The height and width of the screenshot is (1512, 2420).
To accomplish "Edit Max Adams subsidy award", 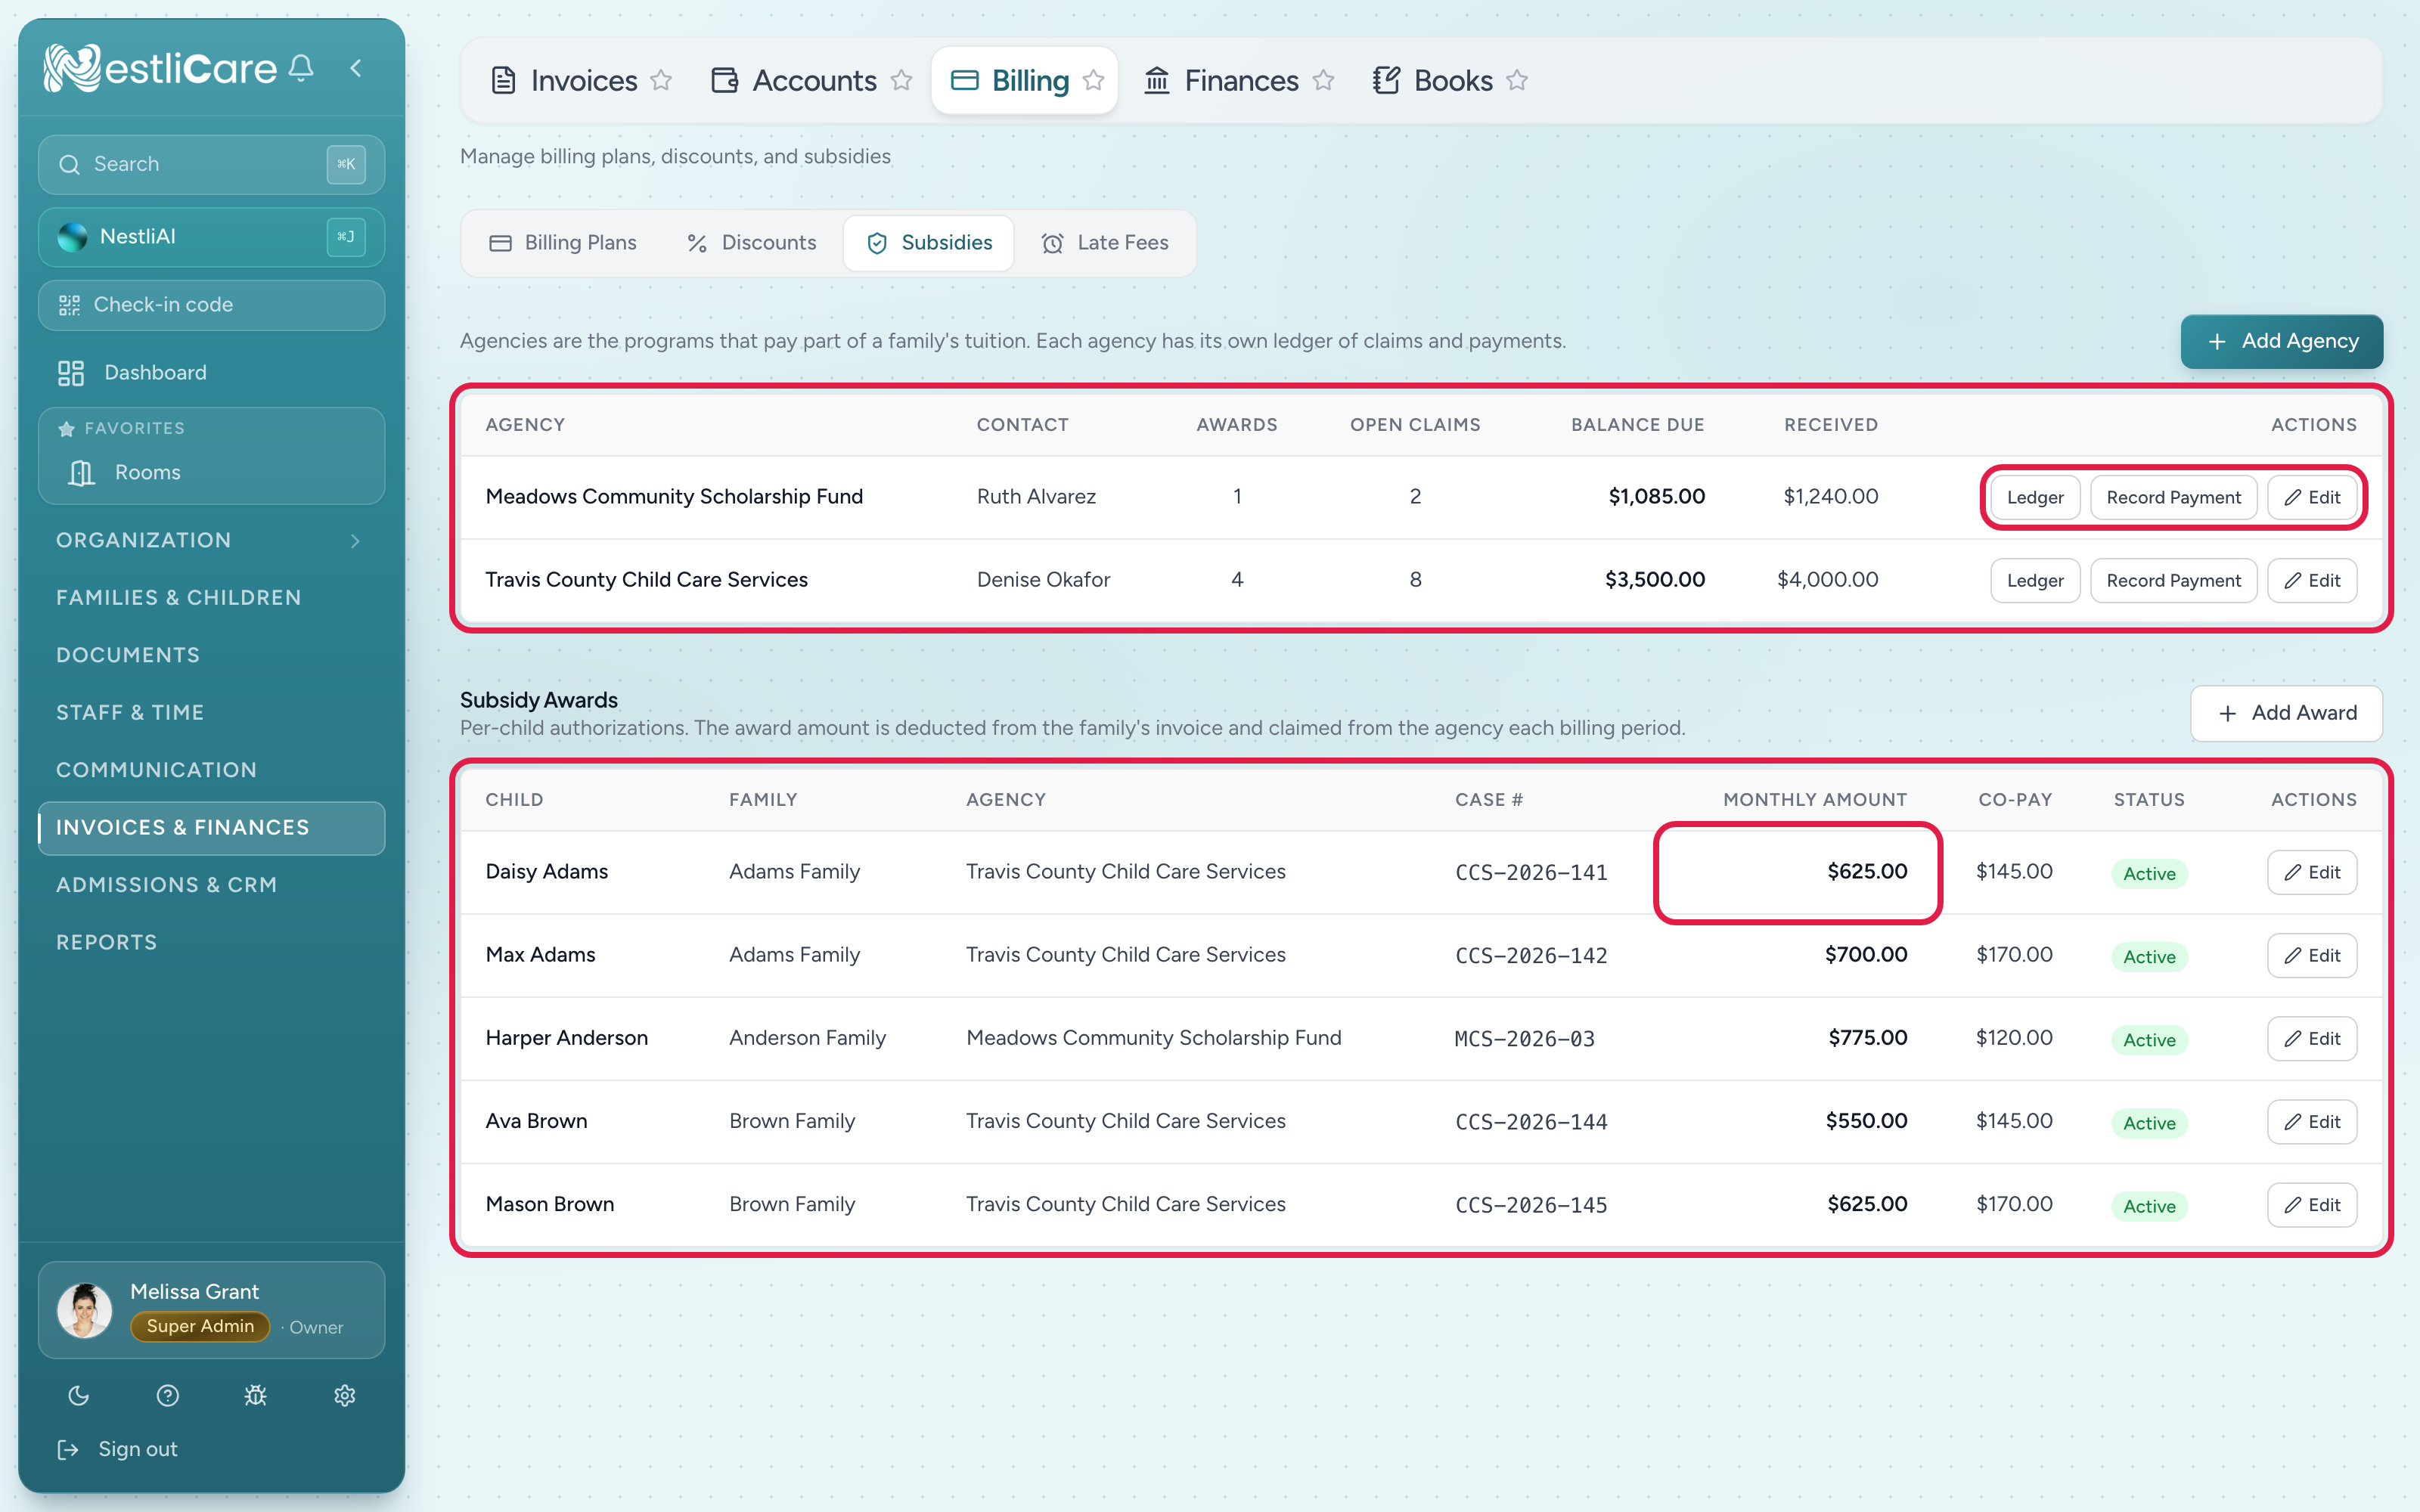I will coord(2312,956).
